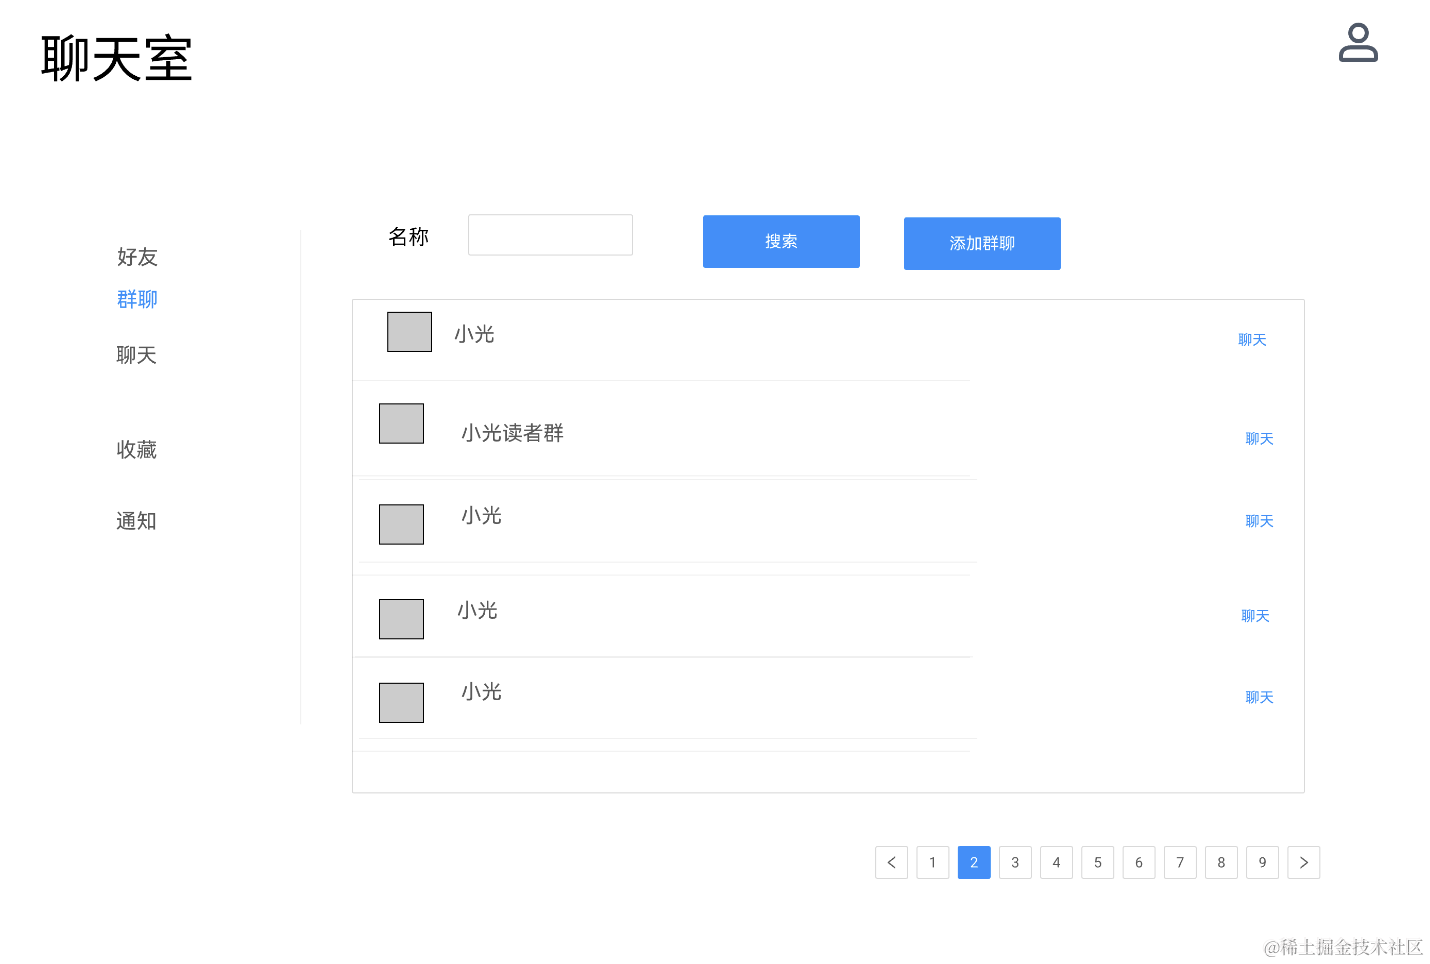Open the 收藏 sidebar section

(x=136, y=450)
